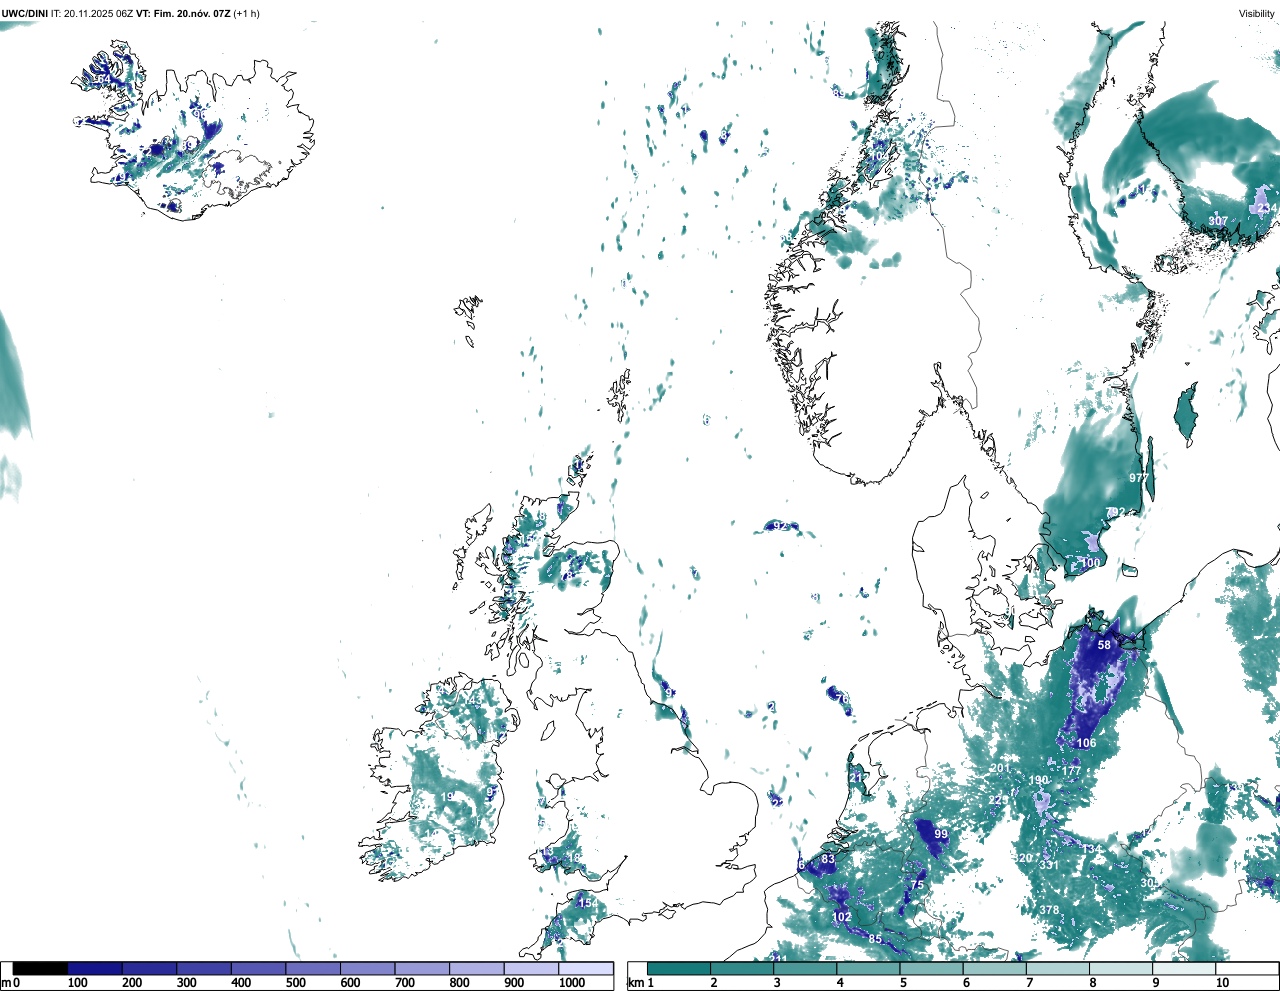This screenshot has width=1280, height=991.
Task: Click the 600–700 m legend swatch
Action: (367, 968)
